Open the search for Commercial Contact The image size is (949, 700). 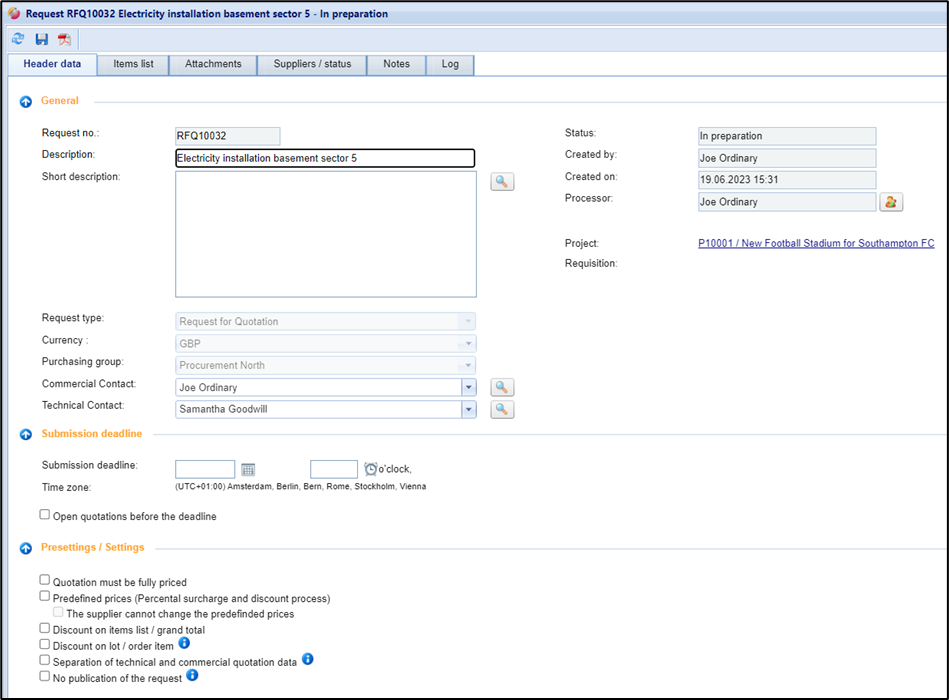tap(502, 387)
